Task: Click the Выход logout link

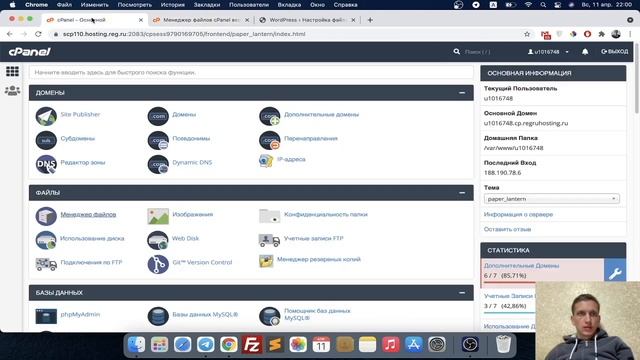Action: 614,52
